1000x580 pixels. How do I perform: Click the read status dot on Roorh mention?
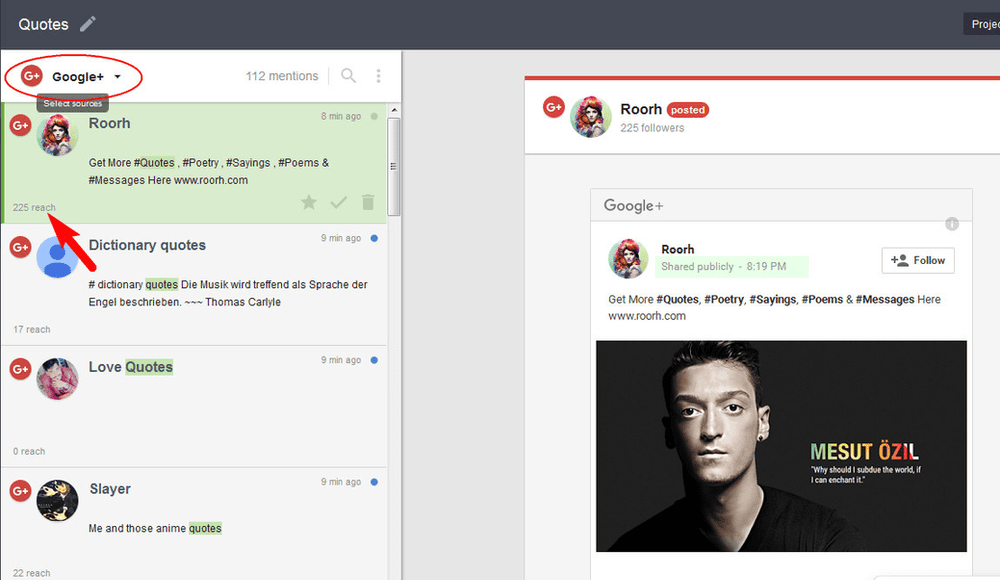[374, 116]
